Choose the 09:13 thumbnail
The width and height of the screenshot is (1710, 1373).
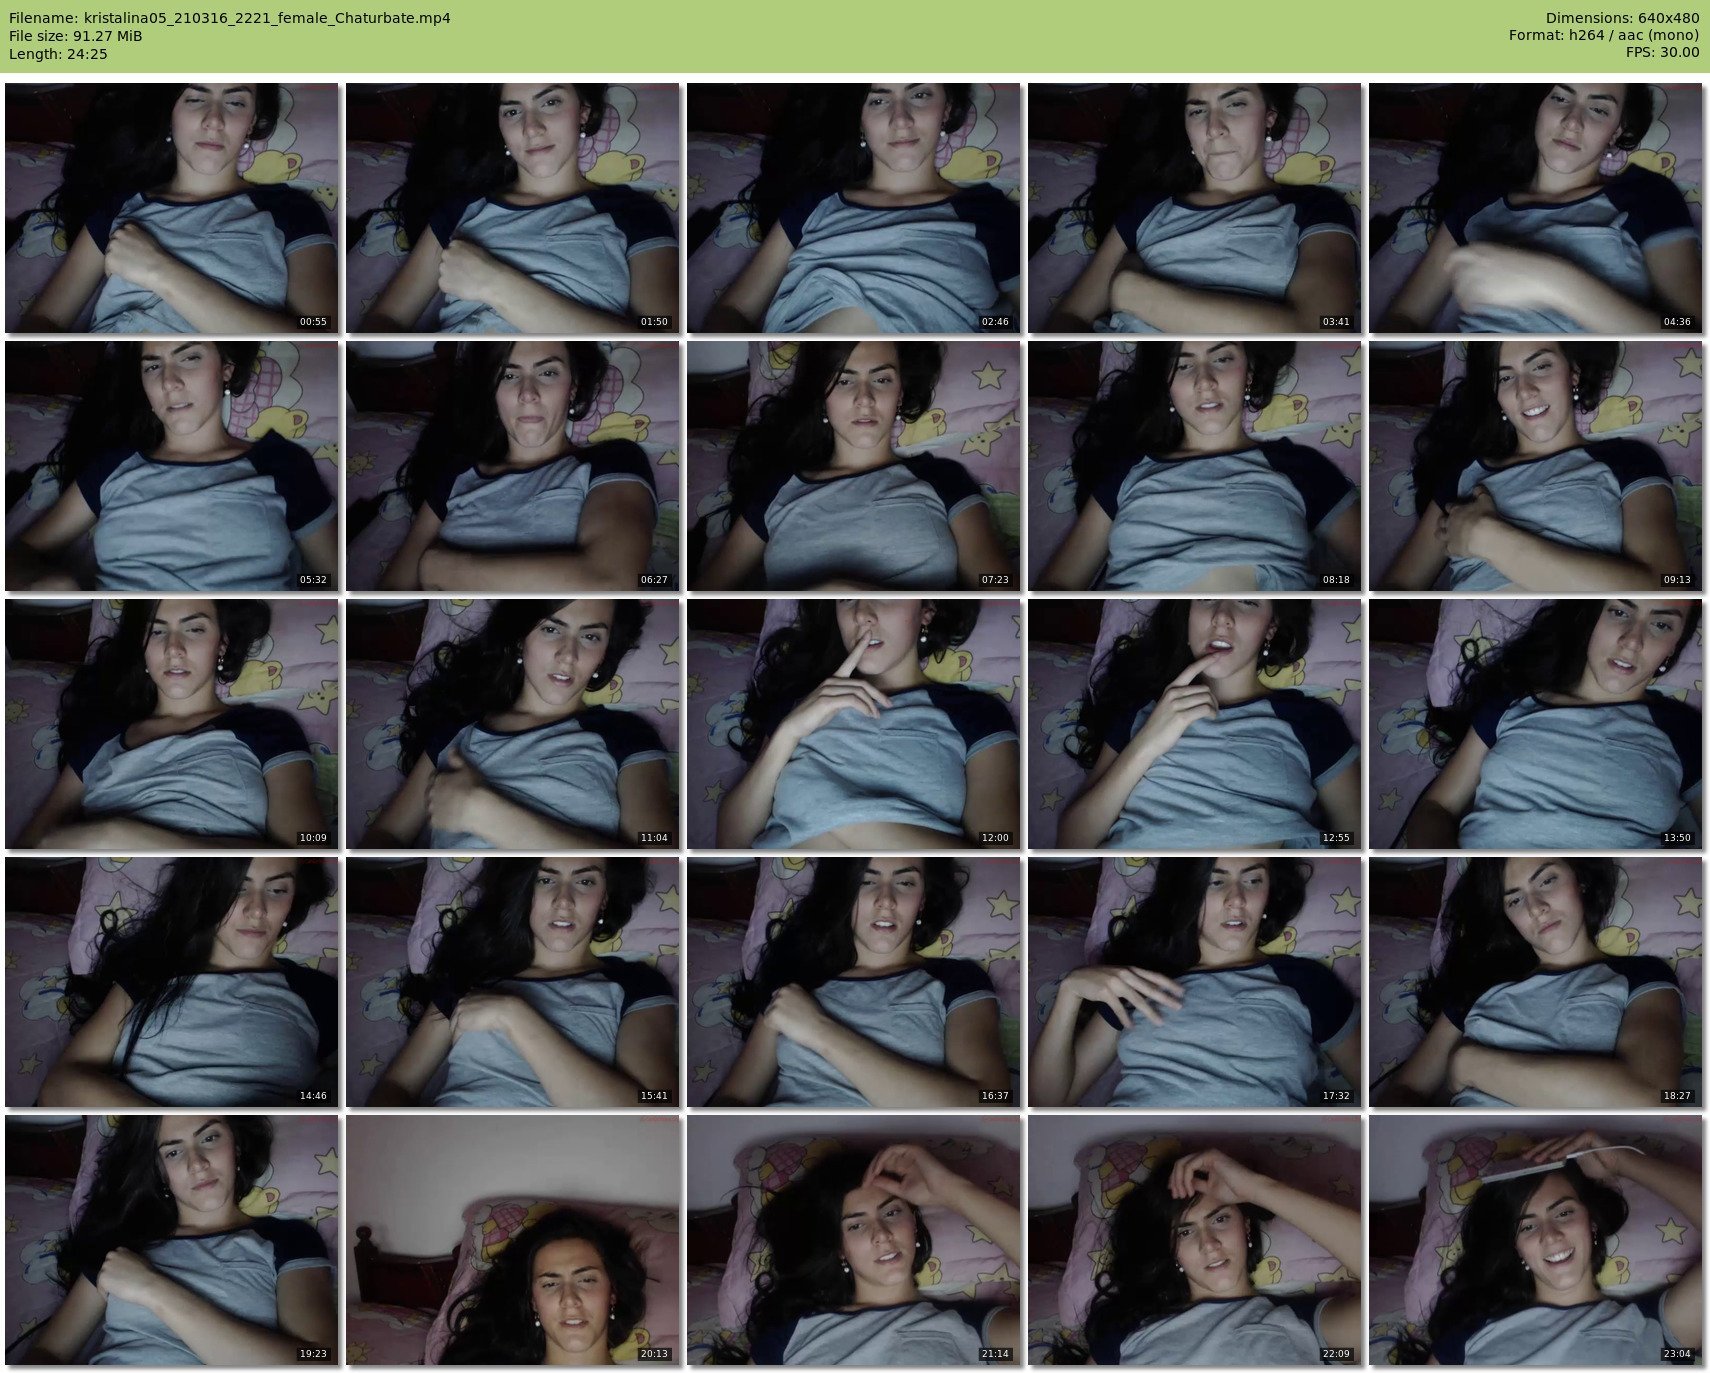coord(1535,466)
